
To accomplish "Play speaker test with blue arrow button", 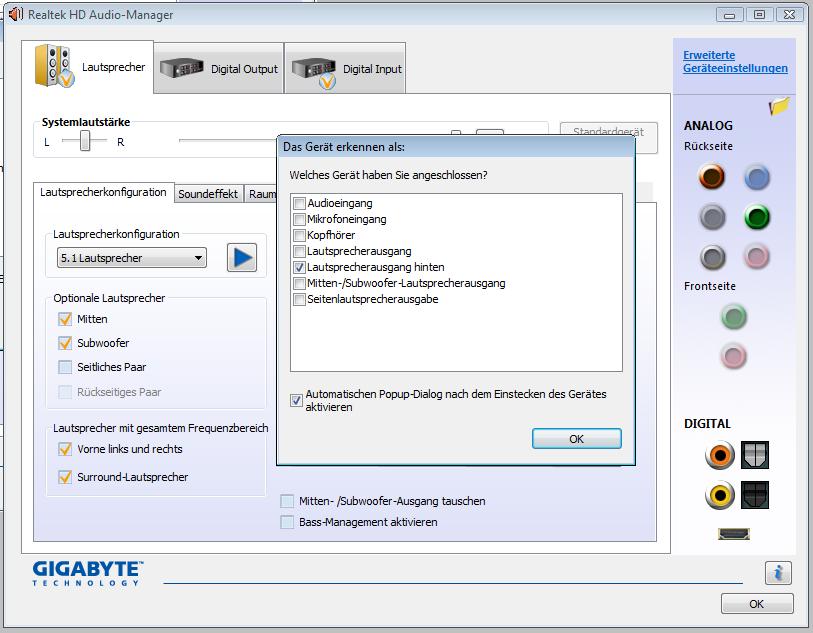I will (242, 257).
